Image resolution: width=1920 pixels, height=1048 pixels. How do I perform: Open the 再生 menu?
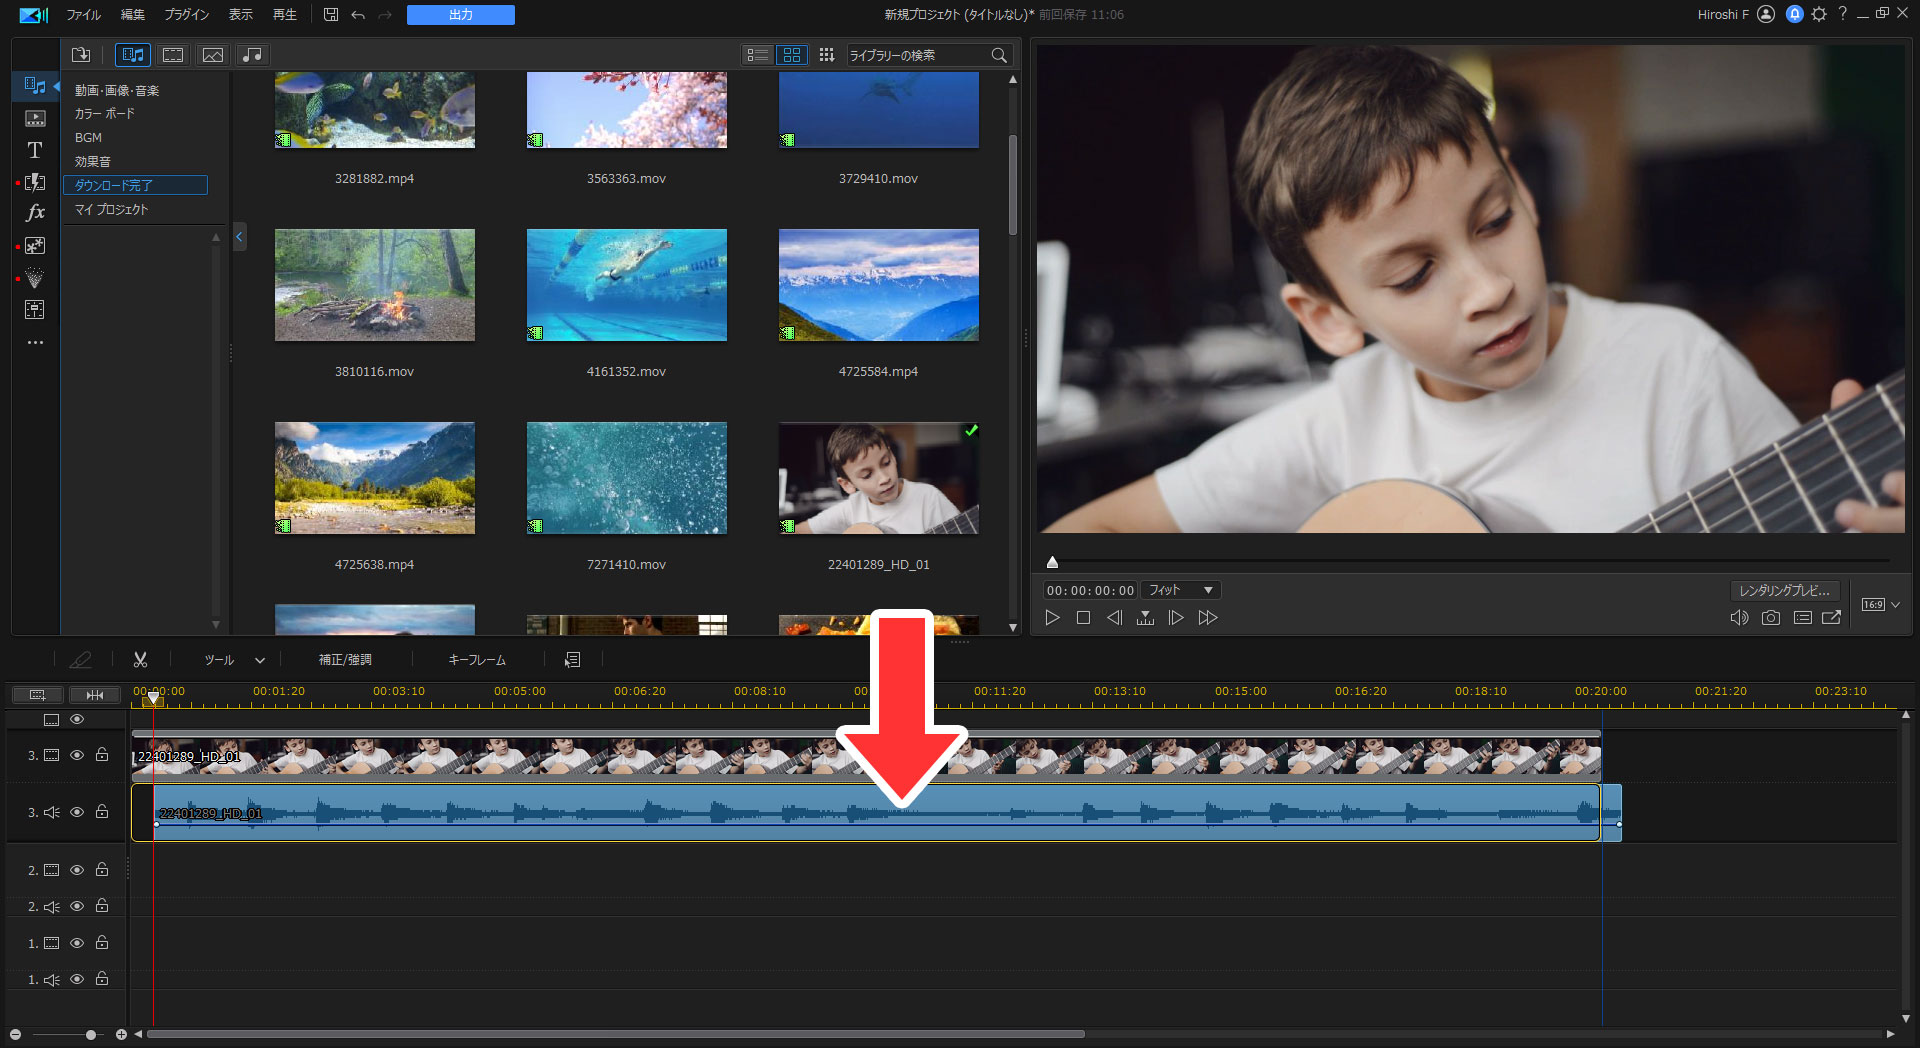[x=285, y=15]
